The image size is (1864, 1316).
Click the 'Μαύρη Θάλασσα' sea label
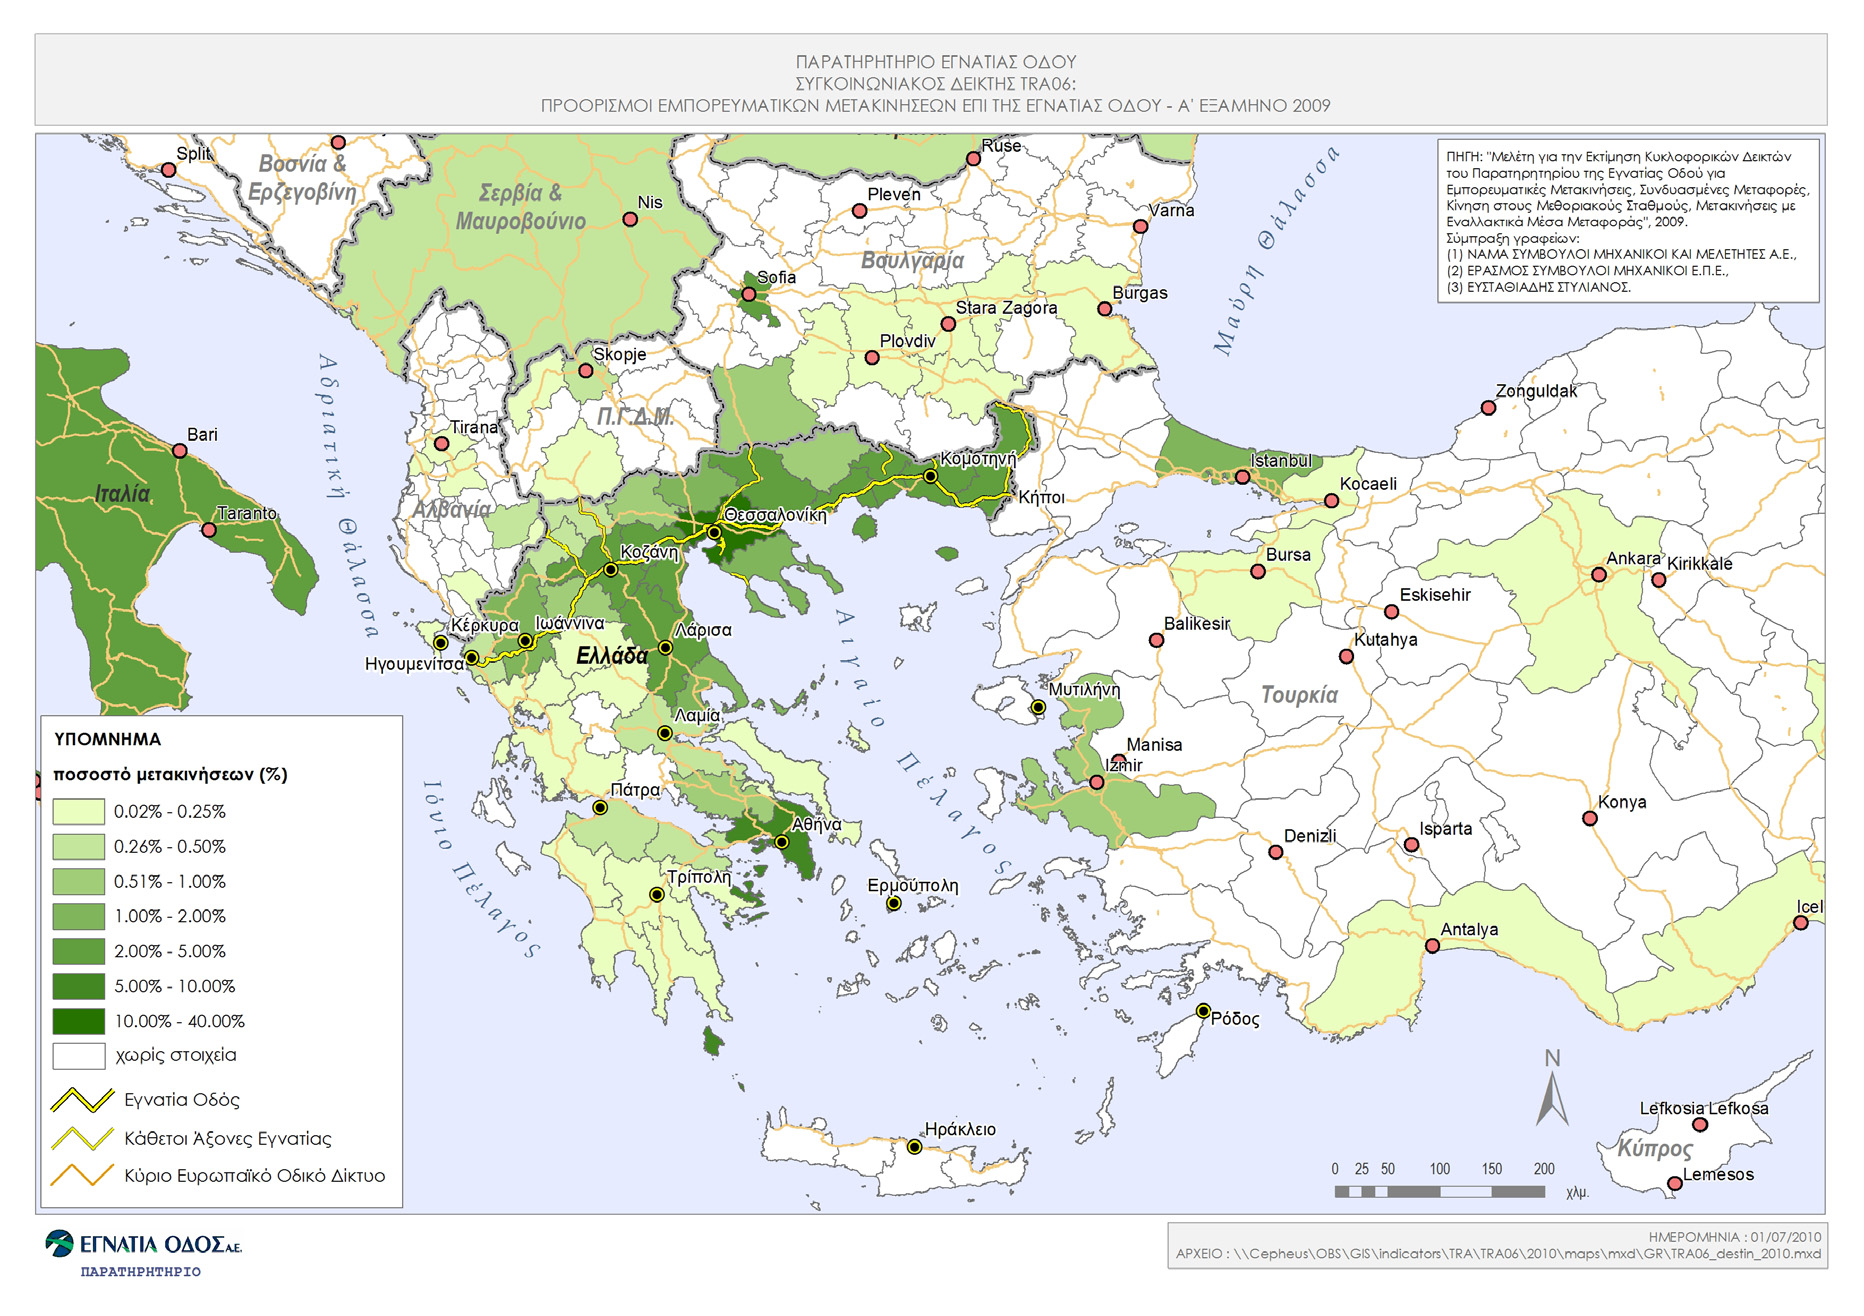click(1275, 250)
